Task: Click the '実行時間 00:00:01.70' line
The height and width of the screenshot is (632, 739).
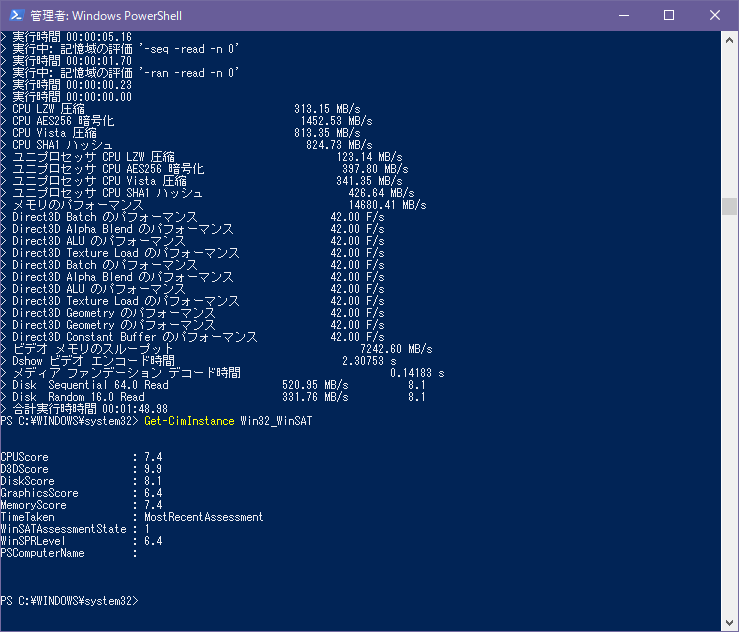Action: point(72,61)
